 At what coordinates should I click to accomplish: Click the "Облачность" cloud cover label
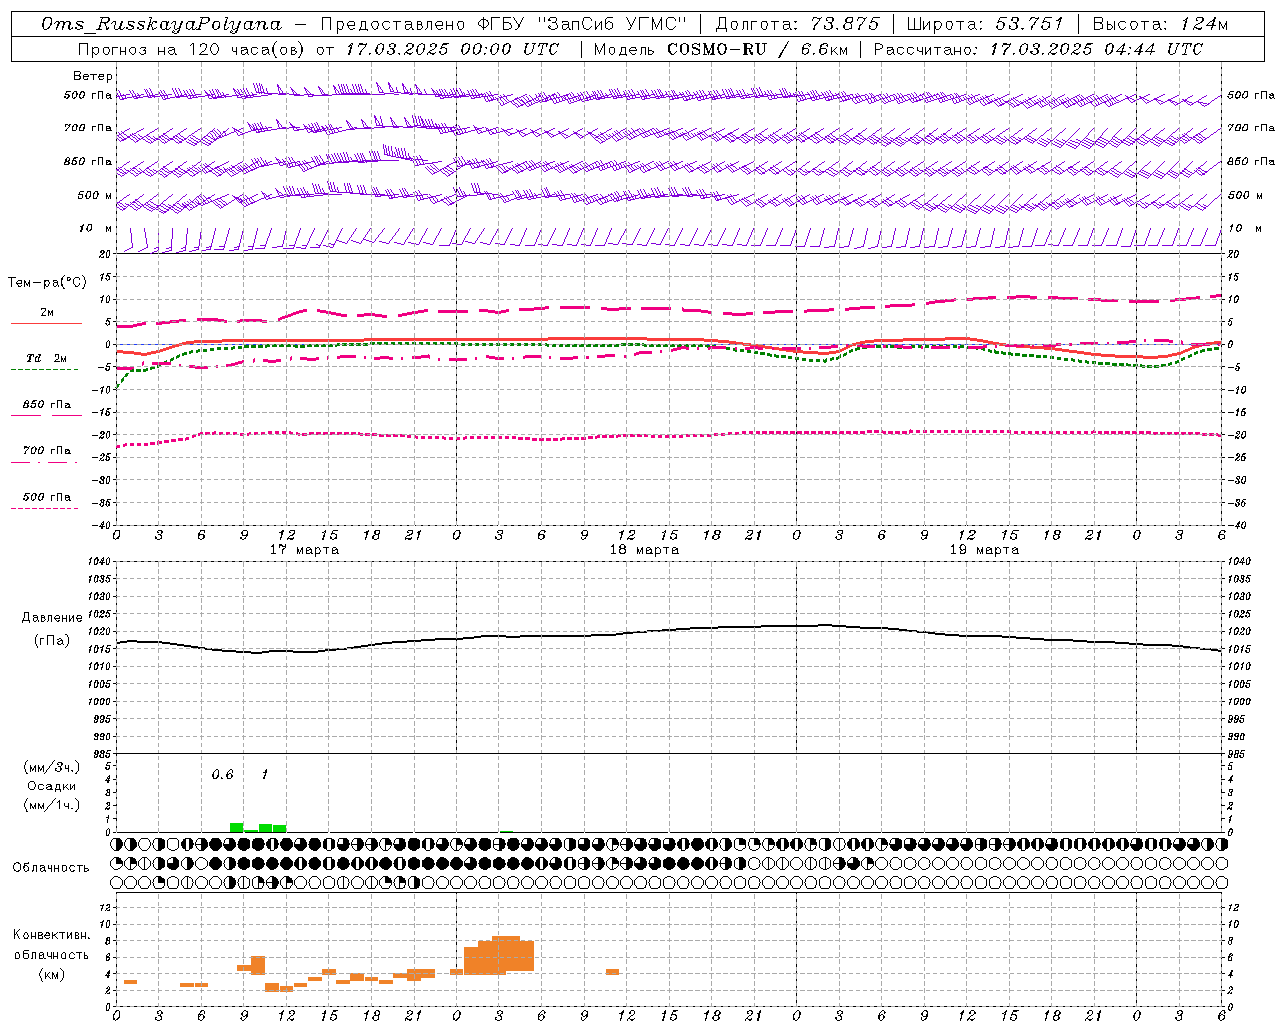click(x=51, y=867)
